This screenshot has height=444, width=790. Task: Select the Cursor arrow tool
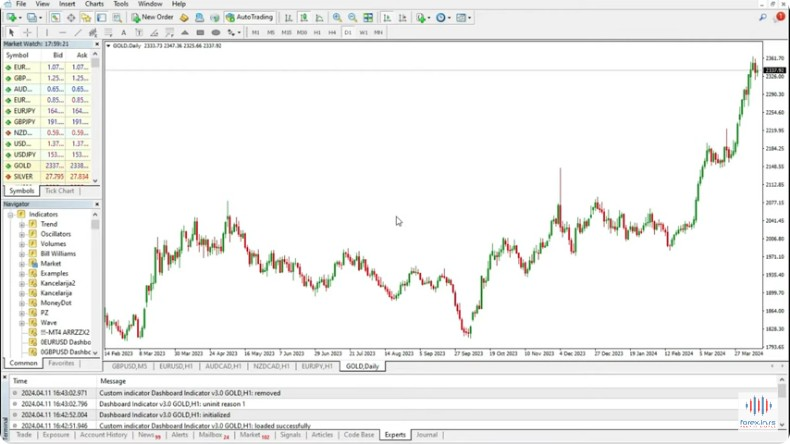pyautogui.click(x=11, y=32)
